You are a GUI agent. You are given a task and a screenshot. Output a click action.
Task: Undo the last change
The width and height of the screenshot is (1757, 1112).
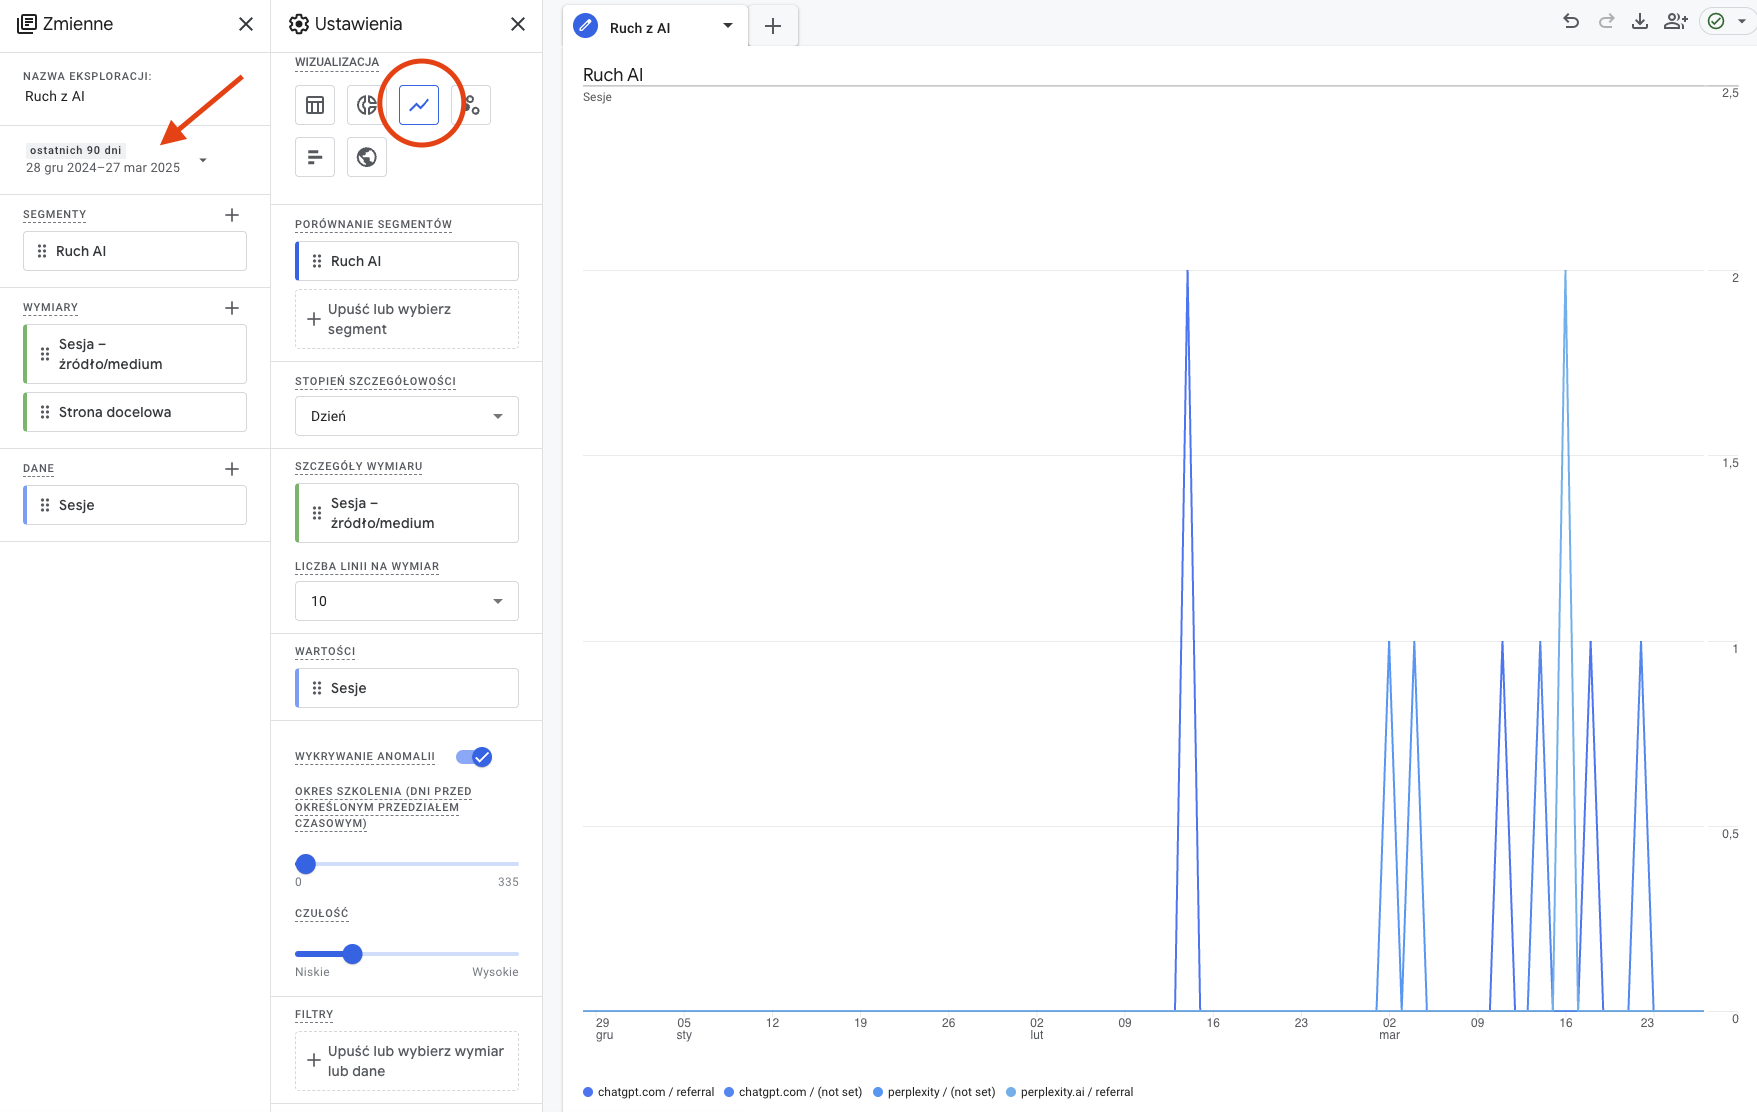tap(1571, 22)
